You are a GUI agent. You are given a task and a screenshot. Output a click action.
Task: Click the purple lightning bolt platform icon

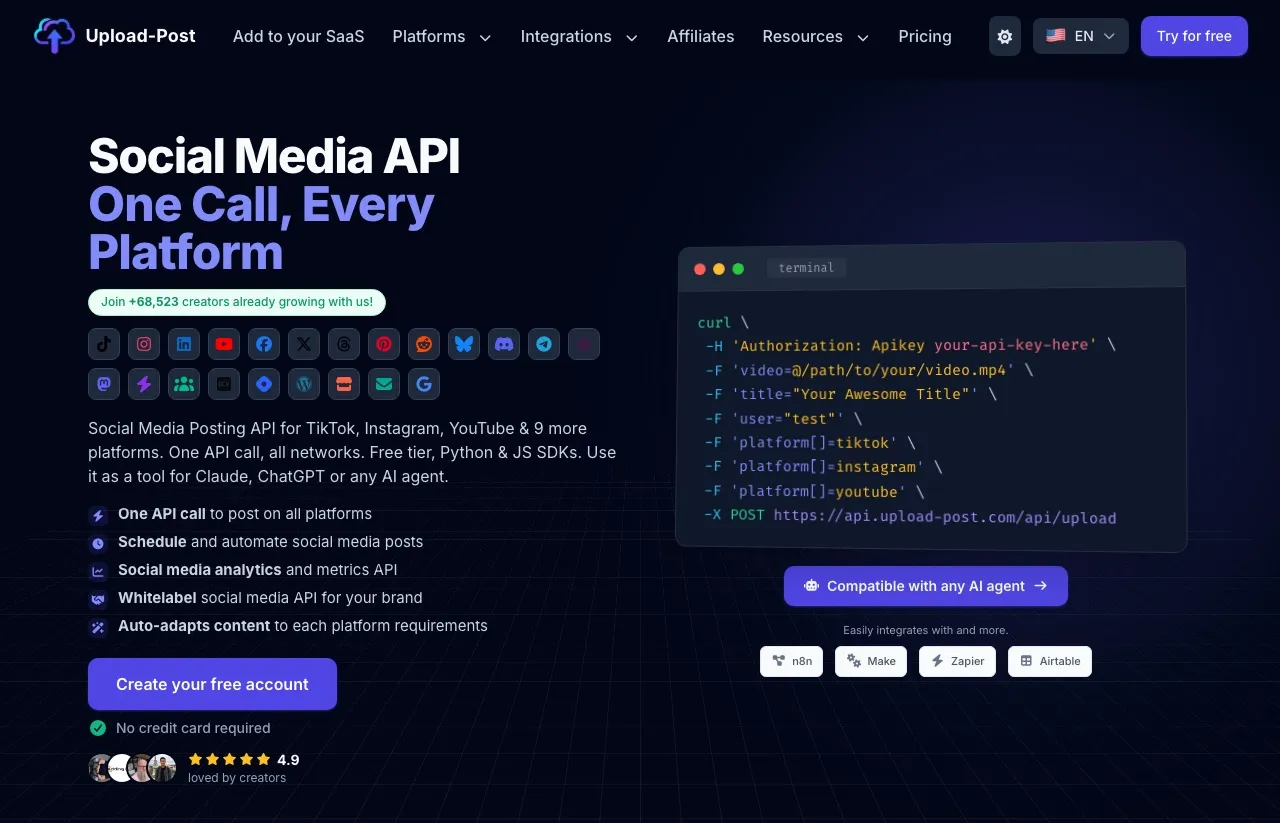144,384
